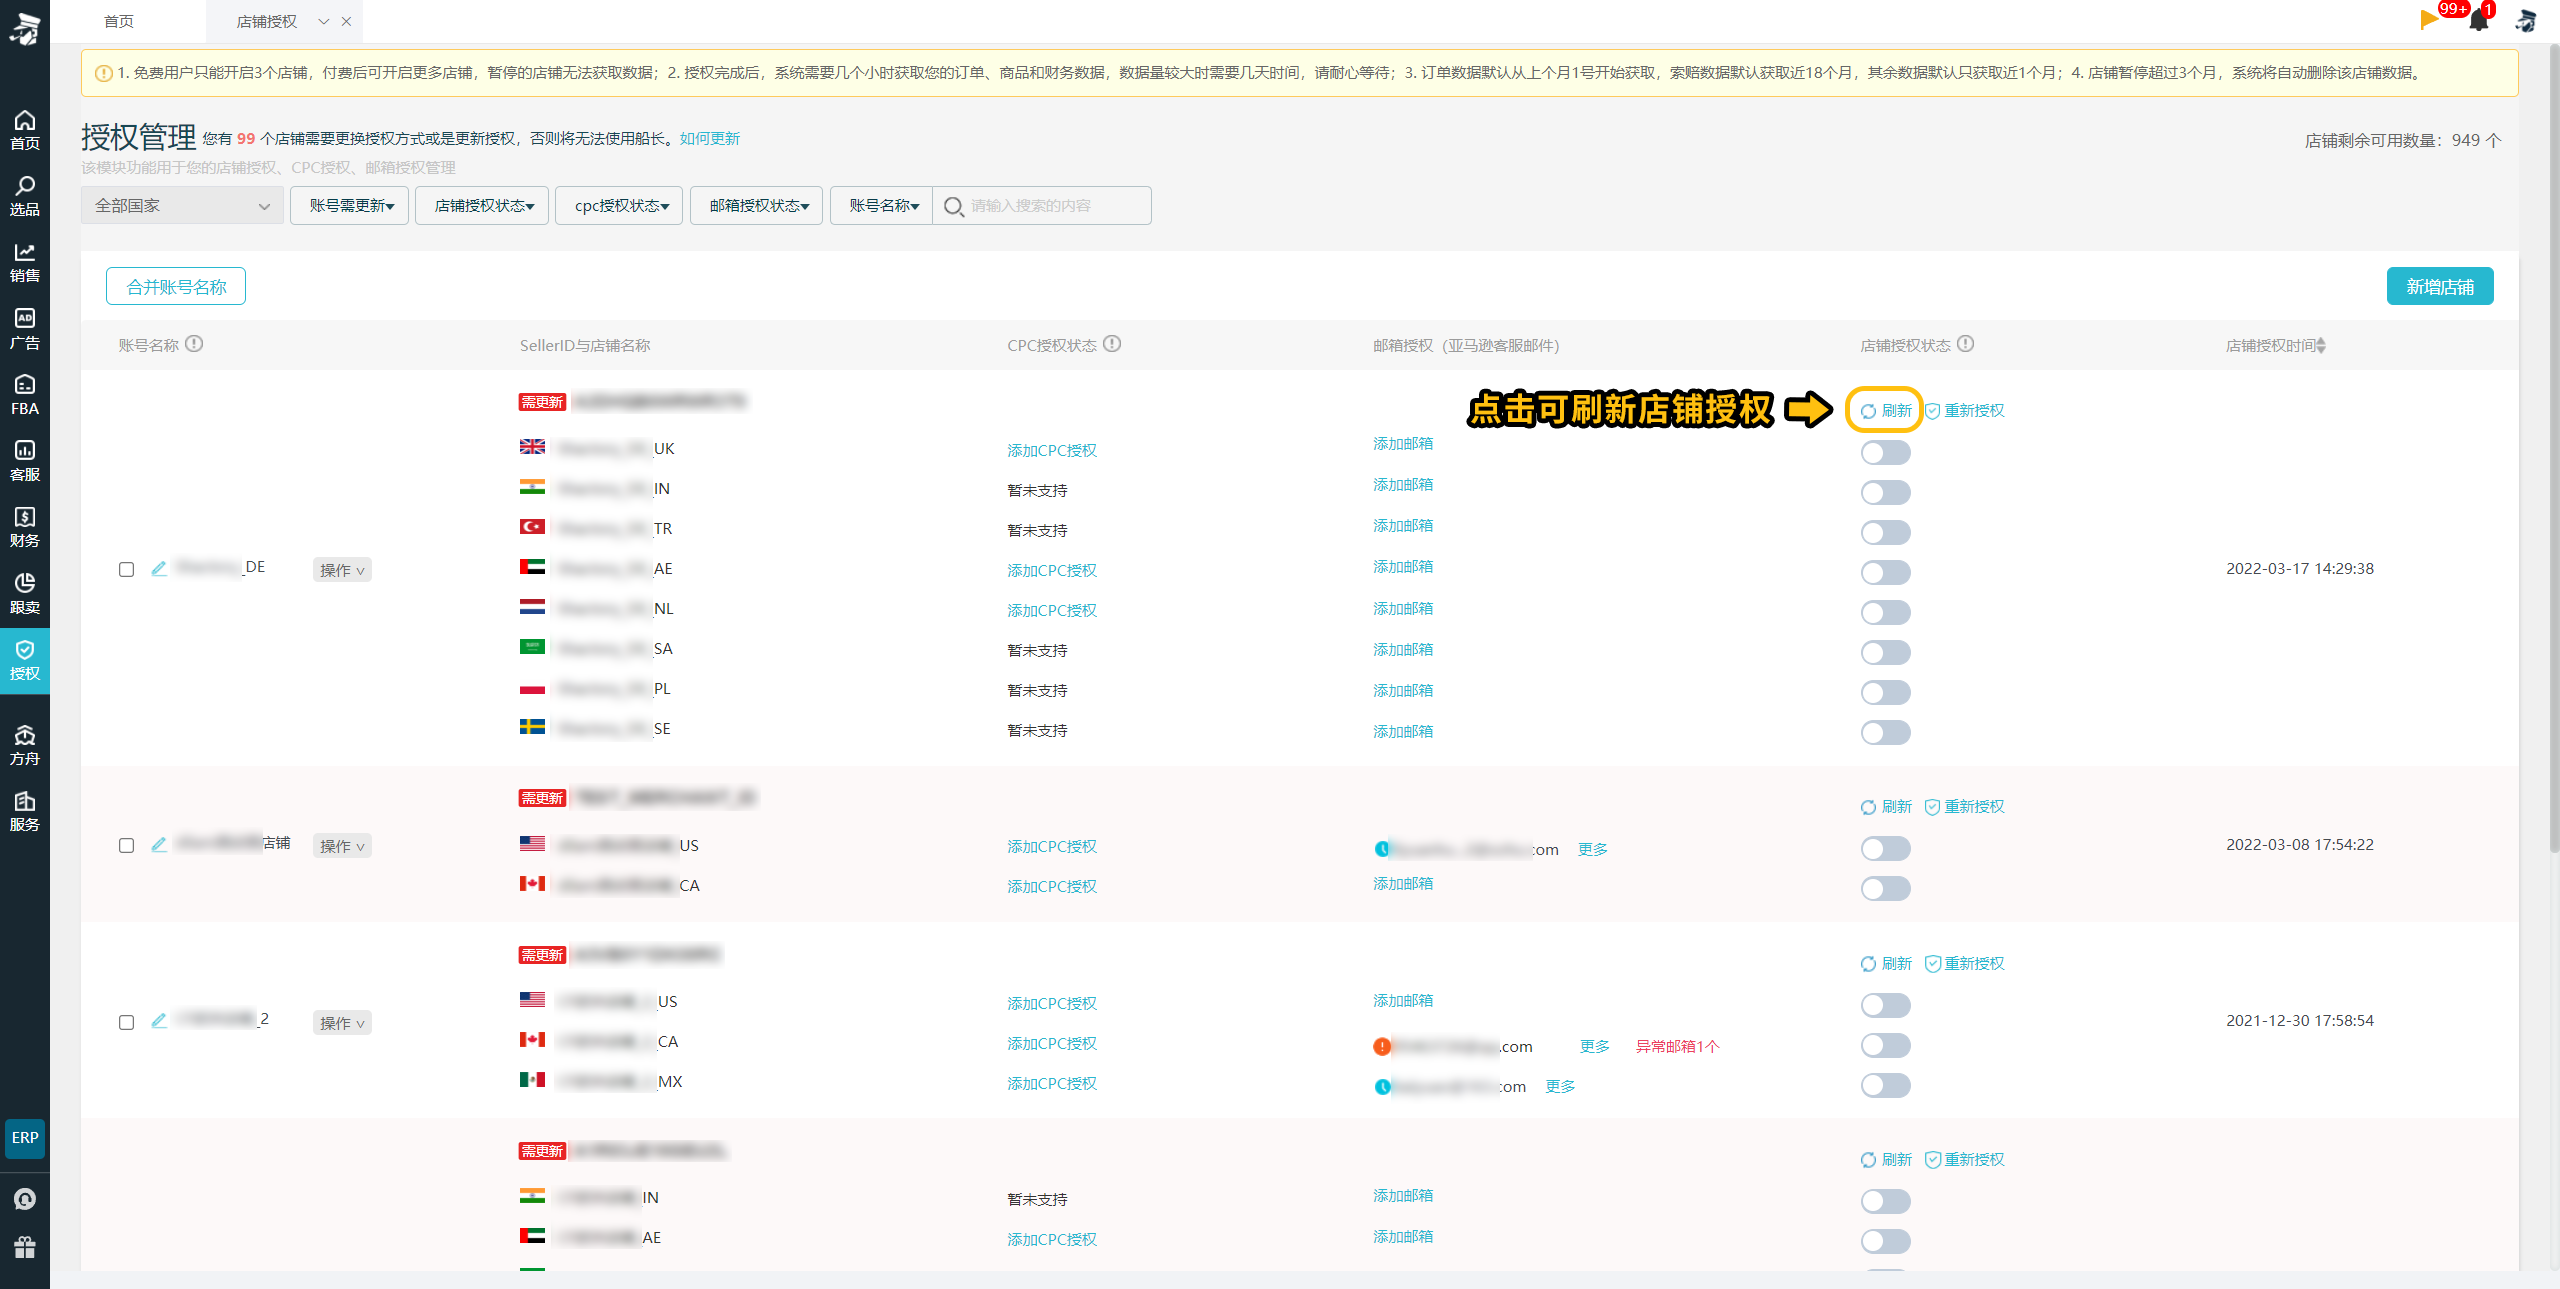This screenshot has height=1289, width=2560.
Task: Open the 财务 finance icon in sidebar
Action: [x=25, y=527]
